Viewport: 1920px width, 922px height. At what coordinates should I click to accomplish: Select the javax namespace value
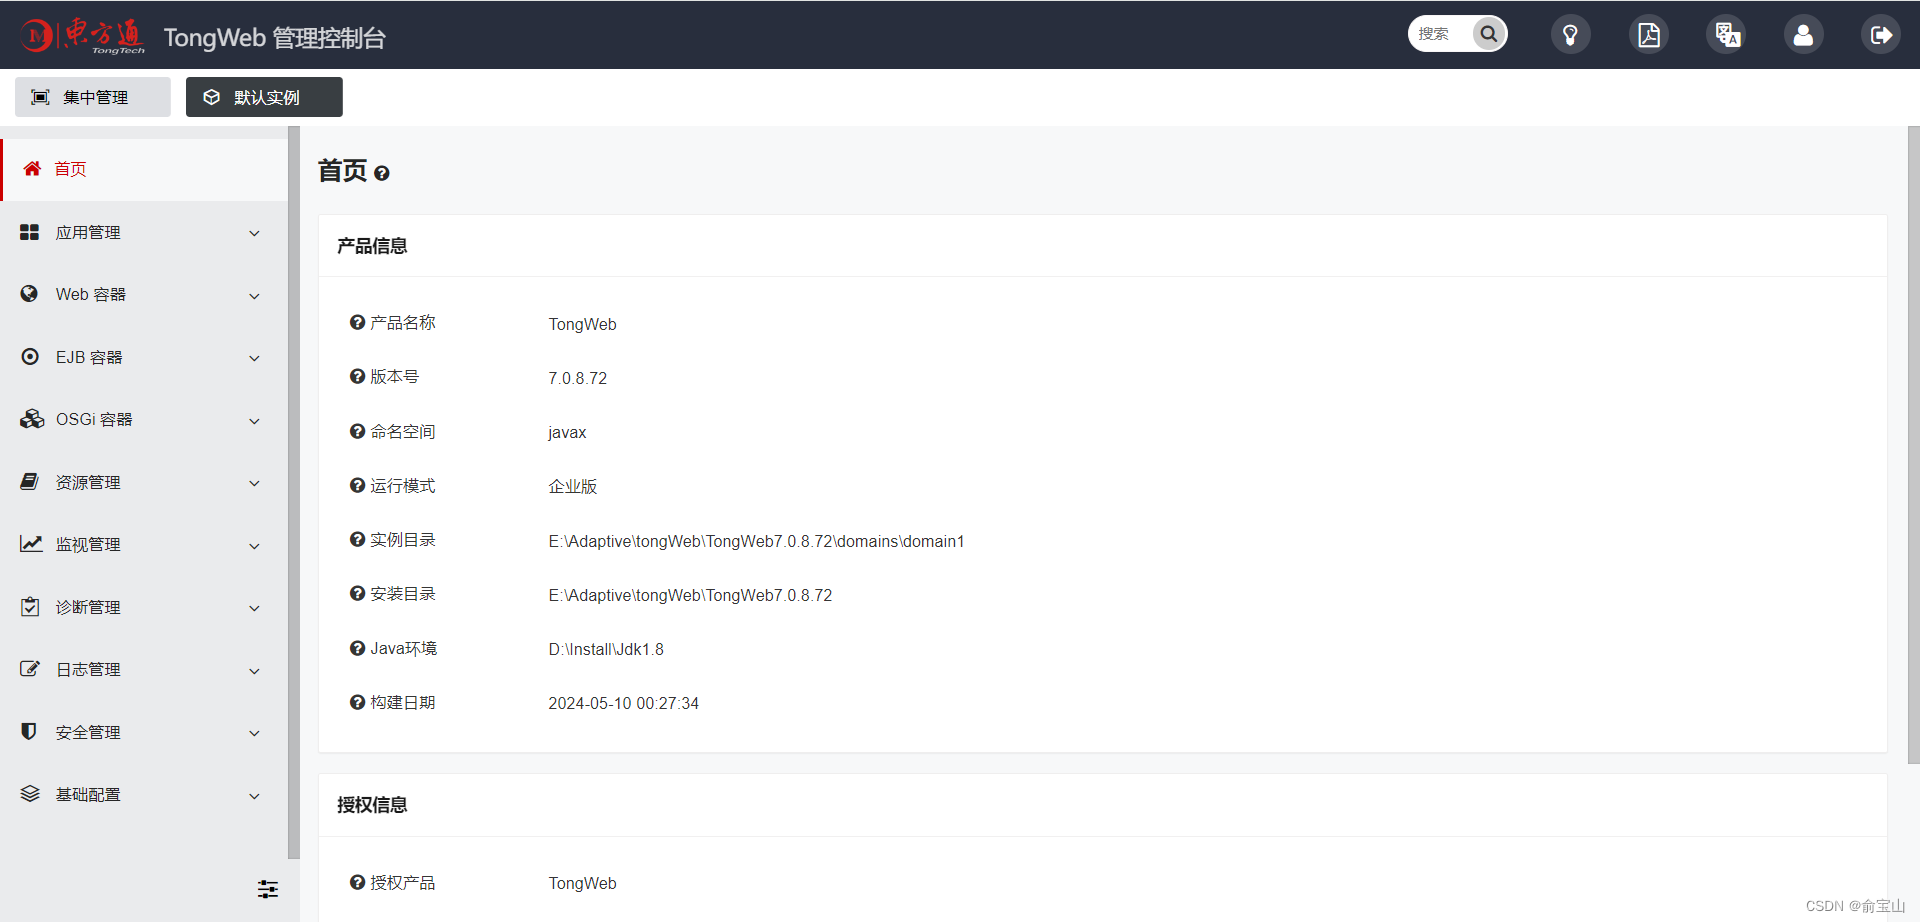click(x=567, y=432)
